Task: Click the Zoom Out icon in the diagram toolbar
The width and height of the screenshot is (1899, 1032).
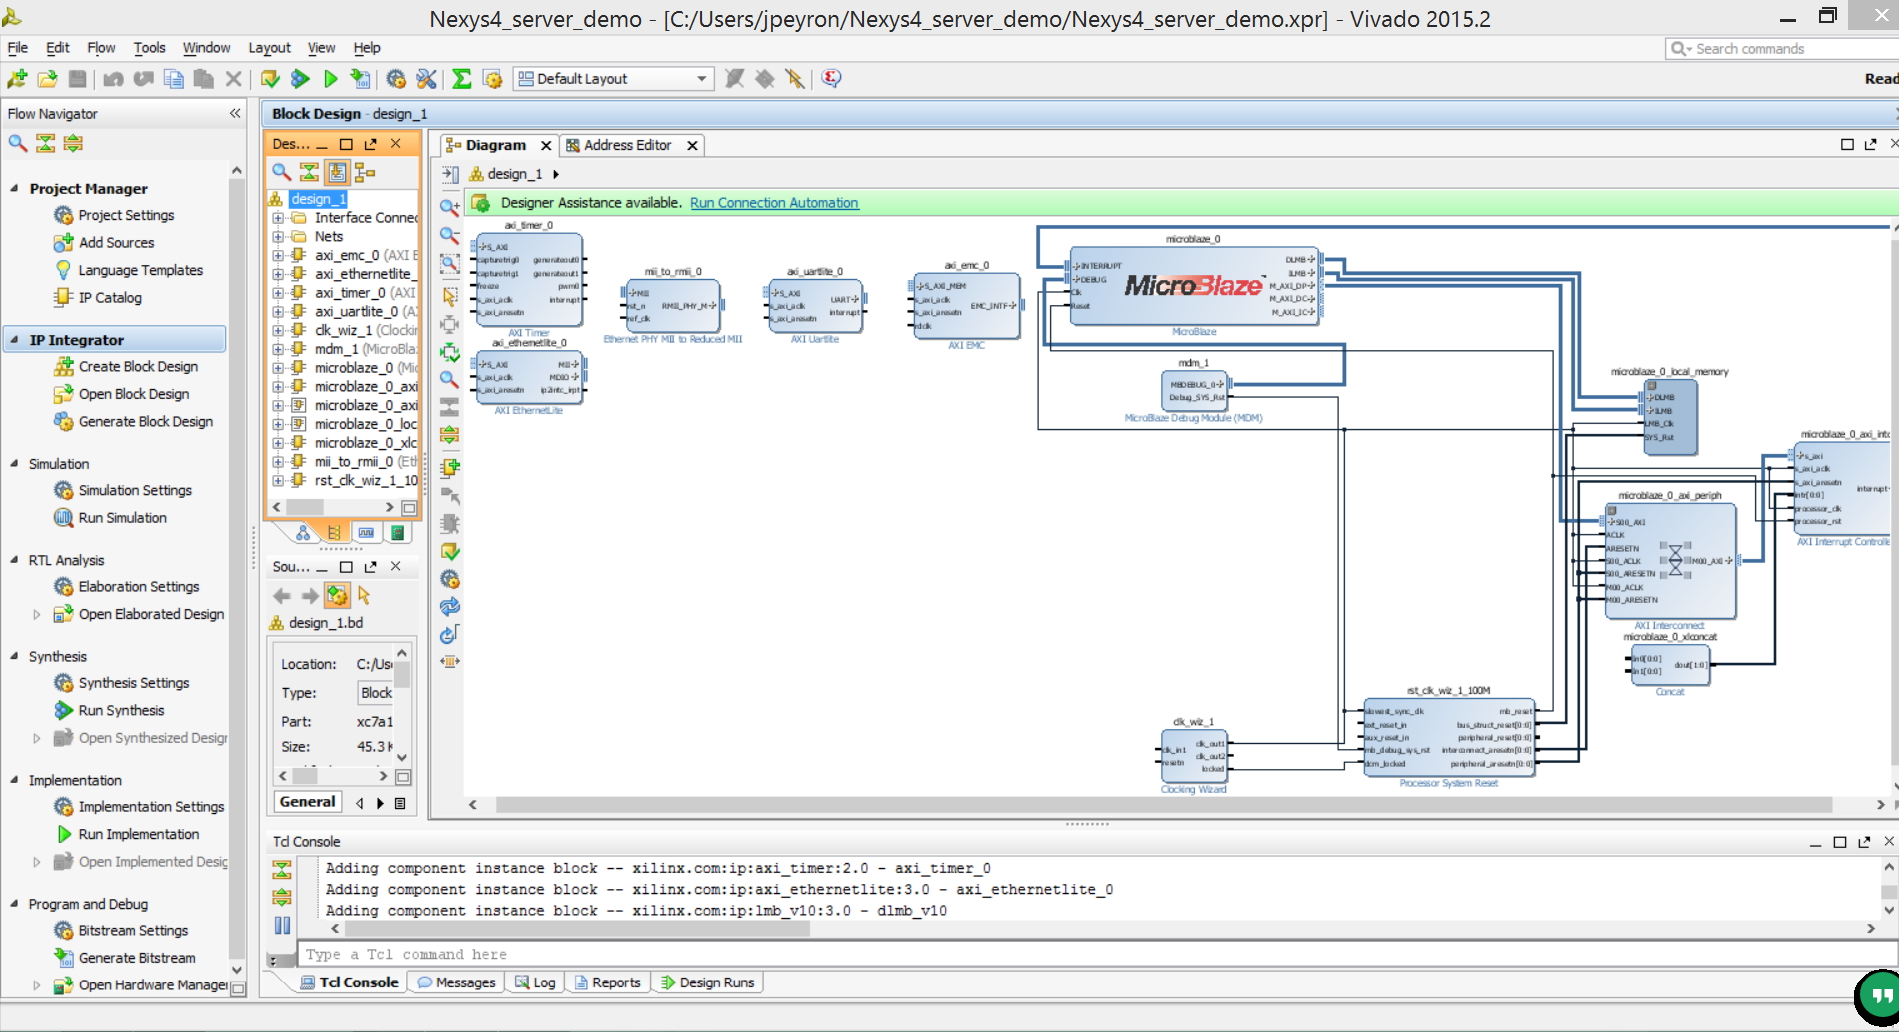Action: point(450,236)
